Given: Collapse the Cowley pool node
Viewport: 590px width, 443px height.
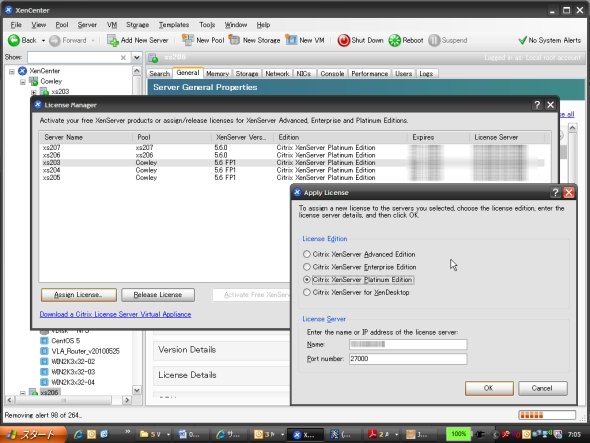Looking at the screenshot, I should (23, 82).
